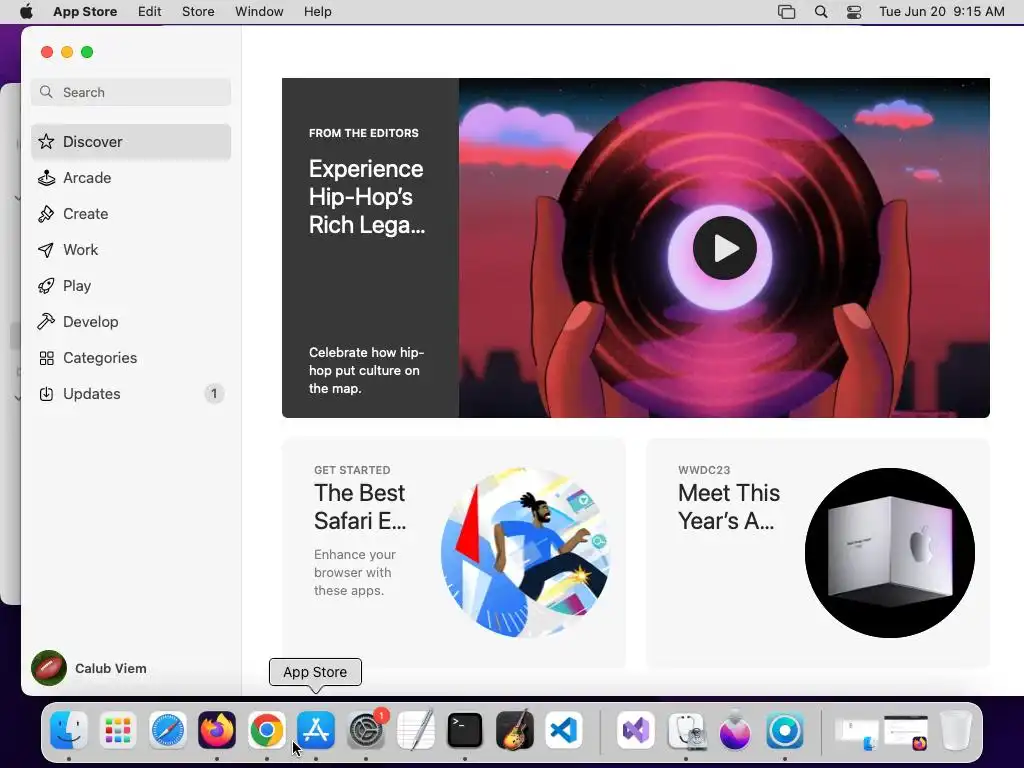
Task: Open the Updates section
Action: click(x=131, y=394)
